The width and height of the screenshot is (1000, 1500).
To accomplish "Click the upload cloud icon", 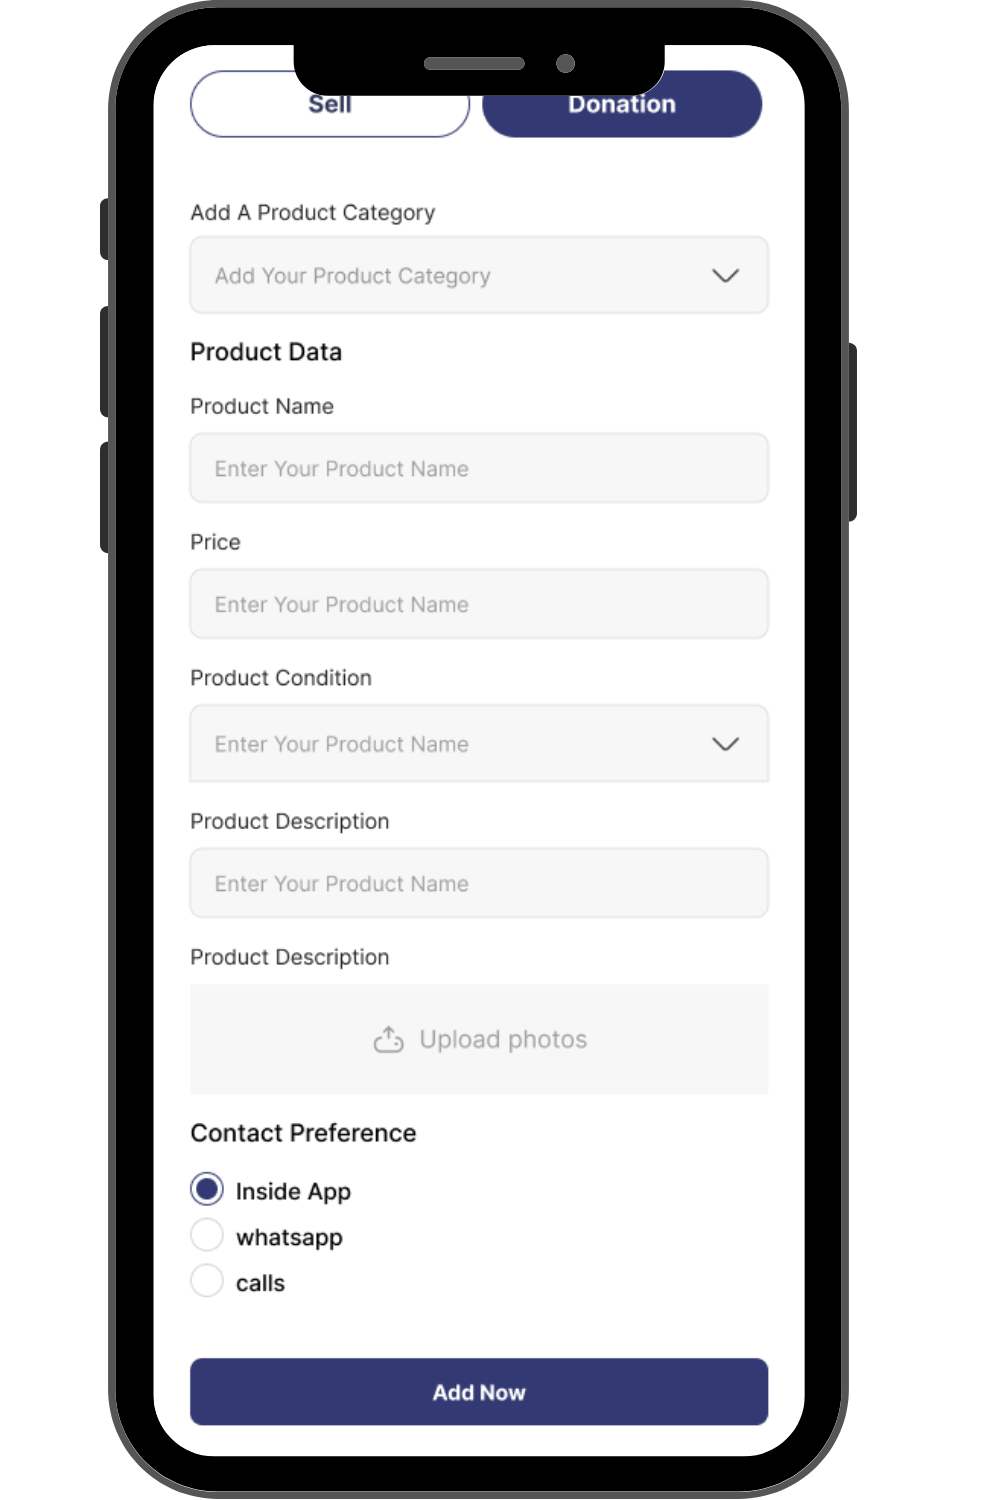I will 388,1040.
